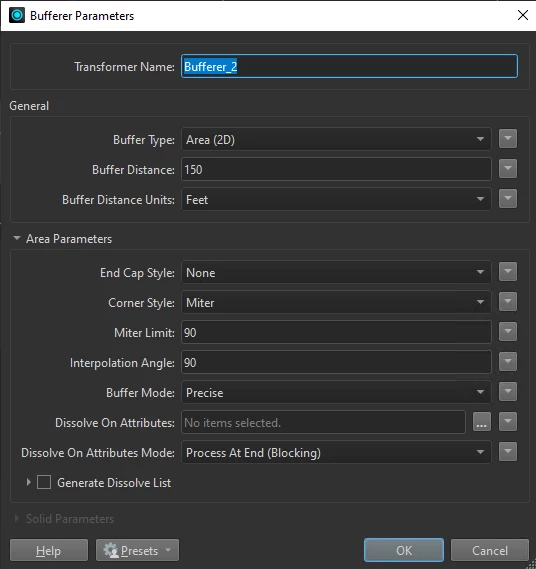Open Dissolve On Attributes Mode dropdown

(x=336, y=452)
